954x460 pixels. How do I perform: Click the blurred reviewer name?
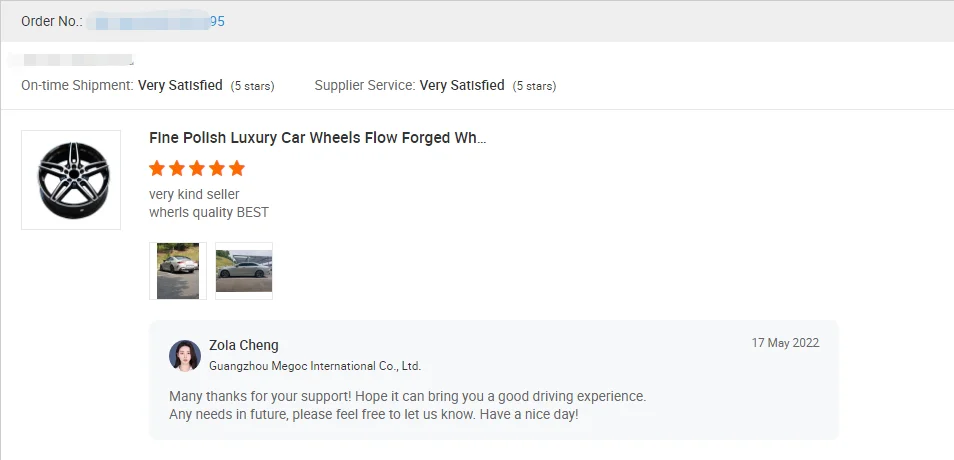click(x=77, y=61)
